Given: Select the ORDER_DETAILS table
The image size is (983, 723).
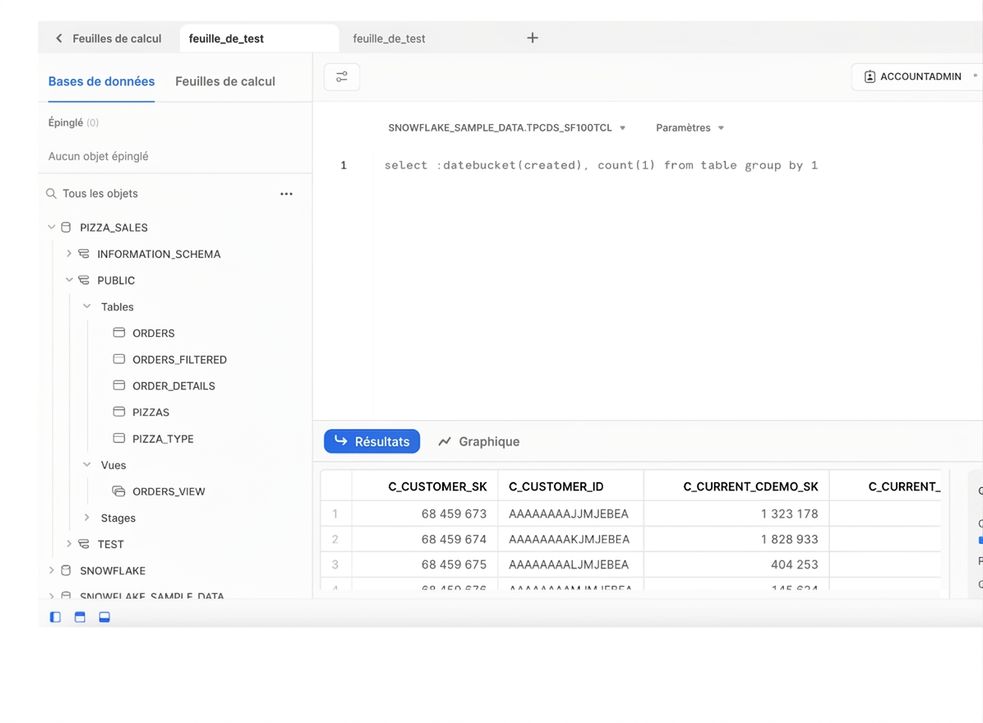Looking at the screenshot, I should tap(174, 386).
